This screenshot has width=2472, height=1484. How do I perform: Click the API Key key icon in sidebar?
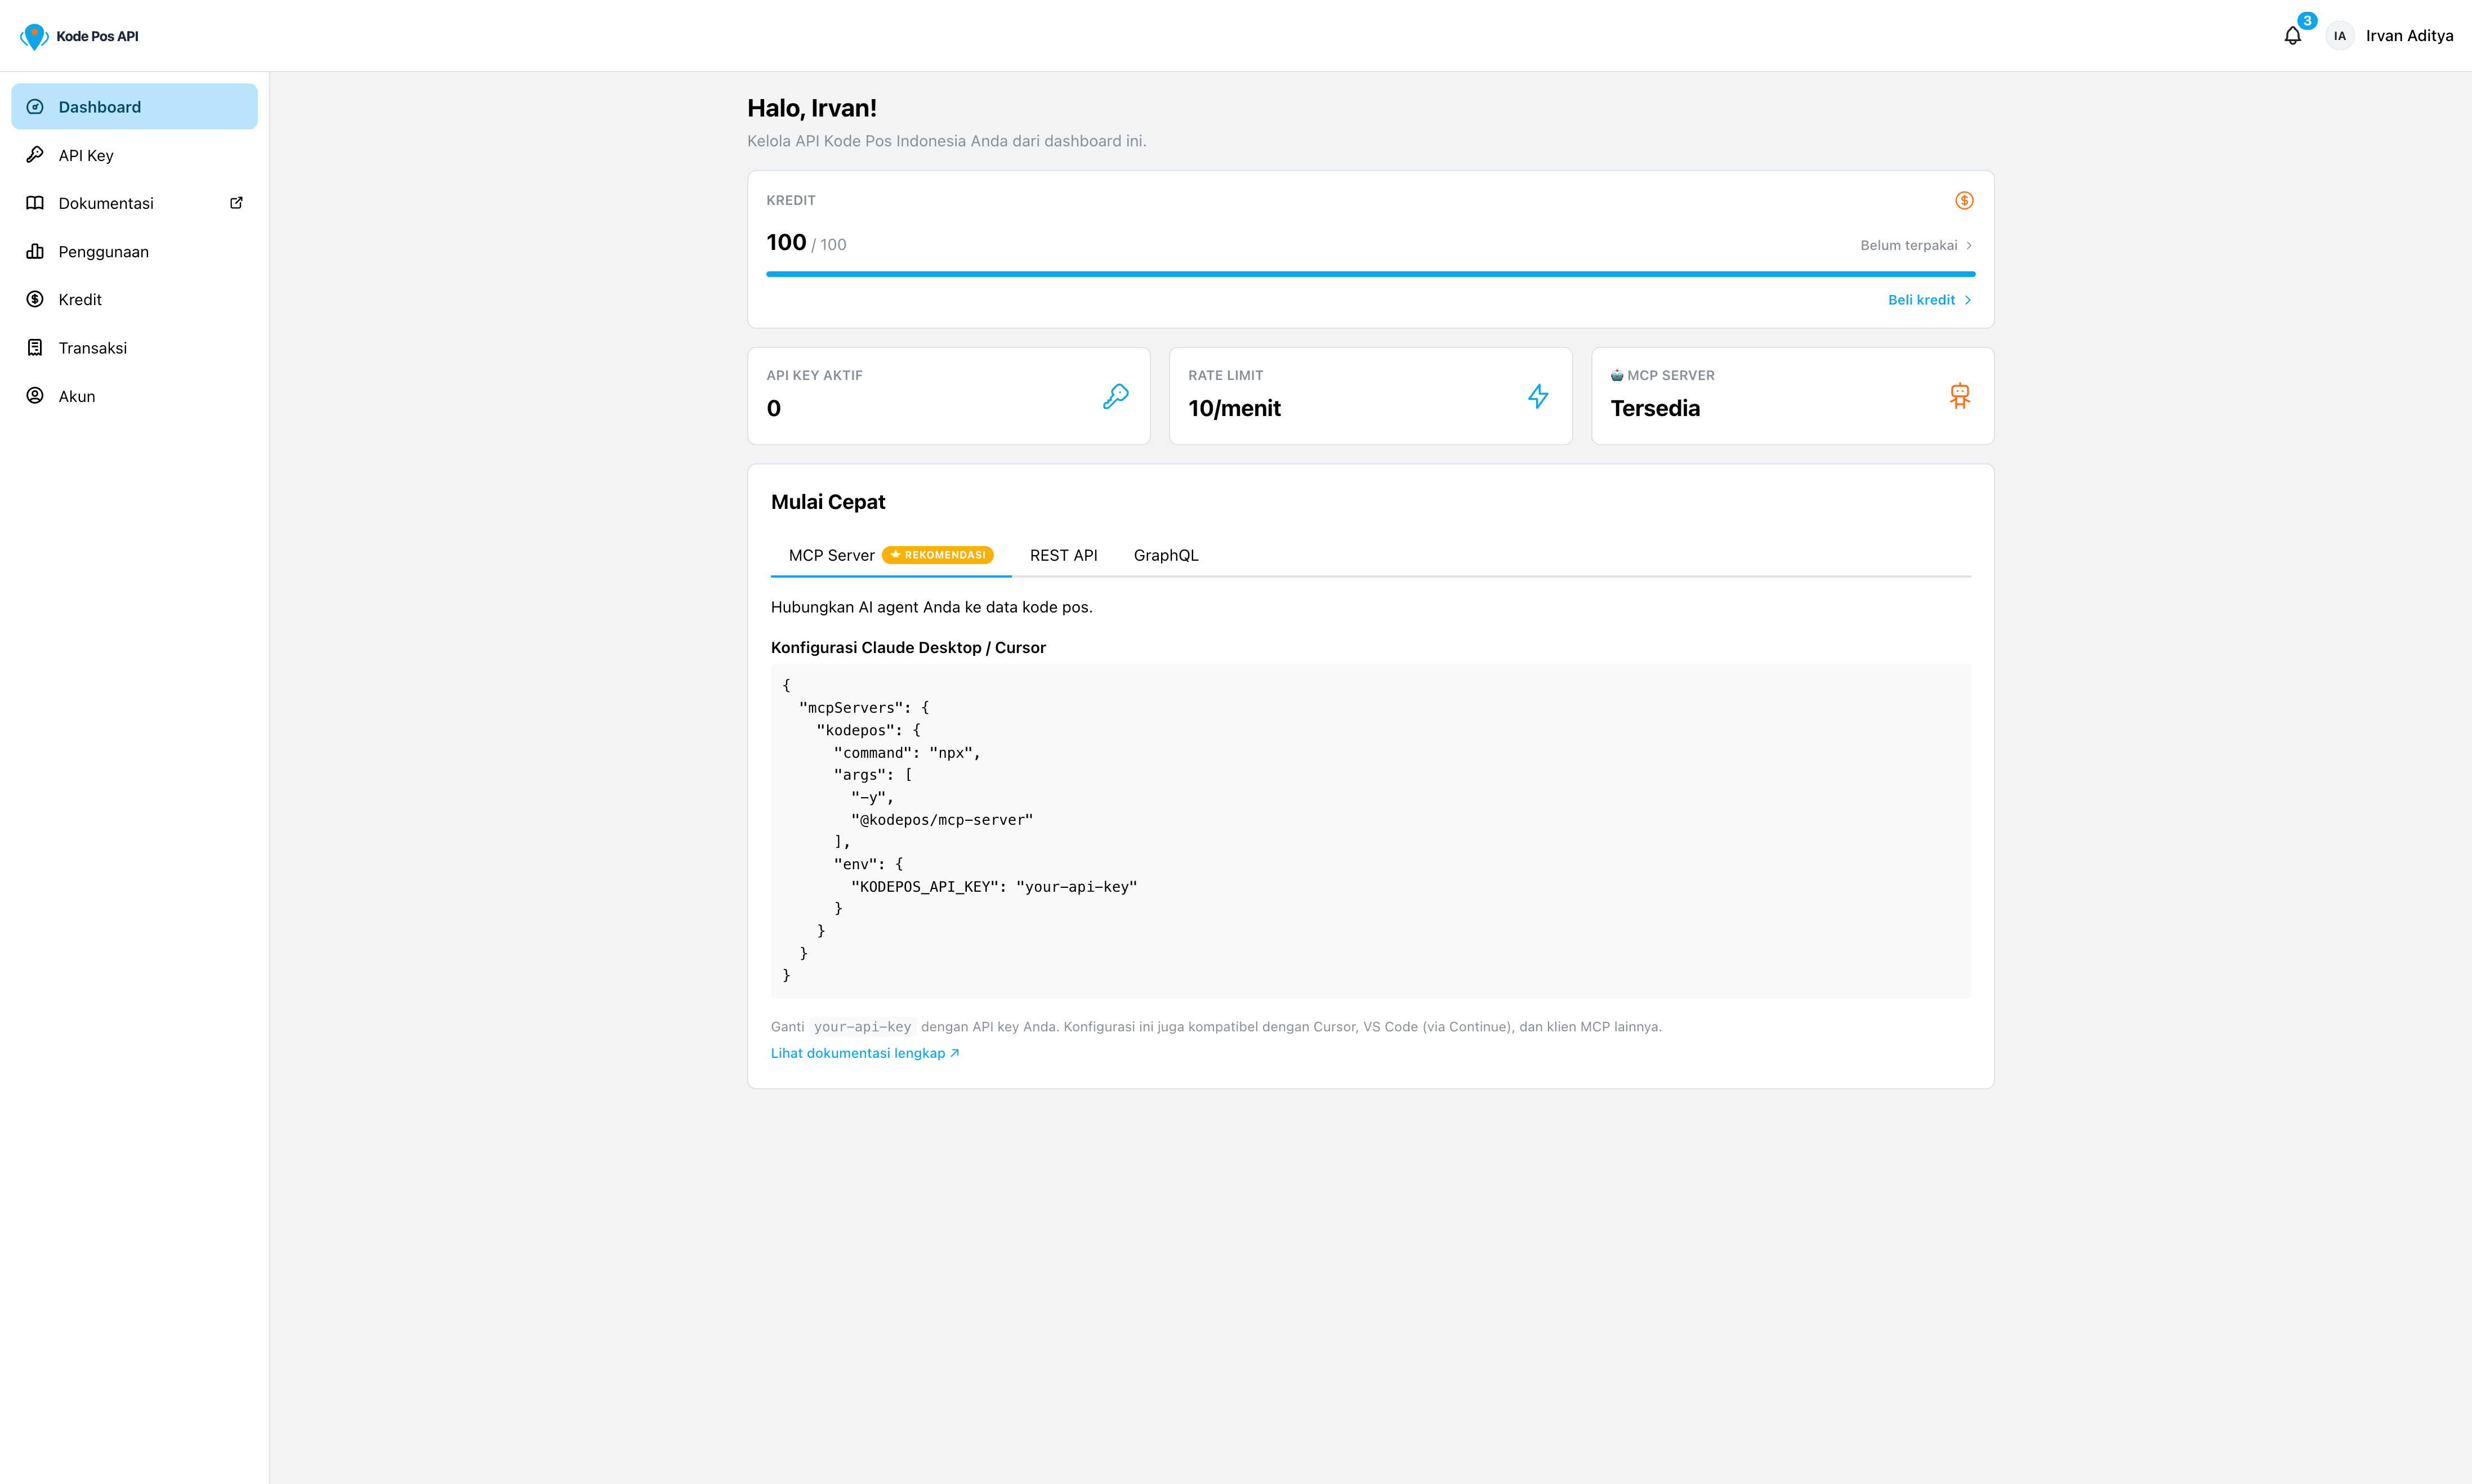(x=35, y=155)
